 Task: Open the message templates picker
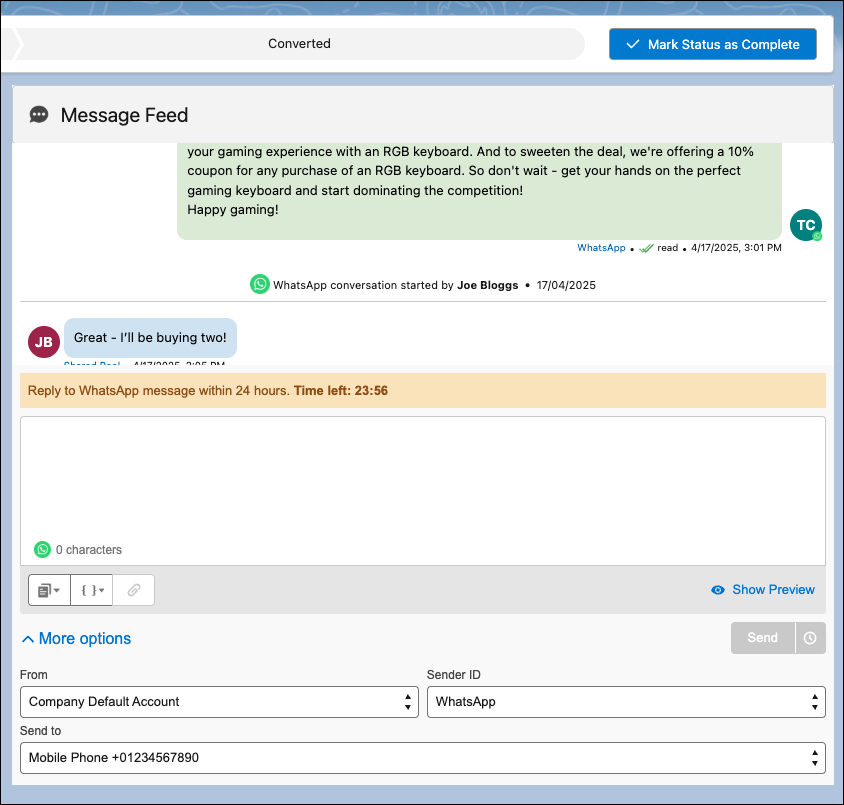(x=45, y=590)
